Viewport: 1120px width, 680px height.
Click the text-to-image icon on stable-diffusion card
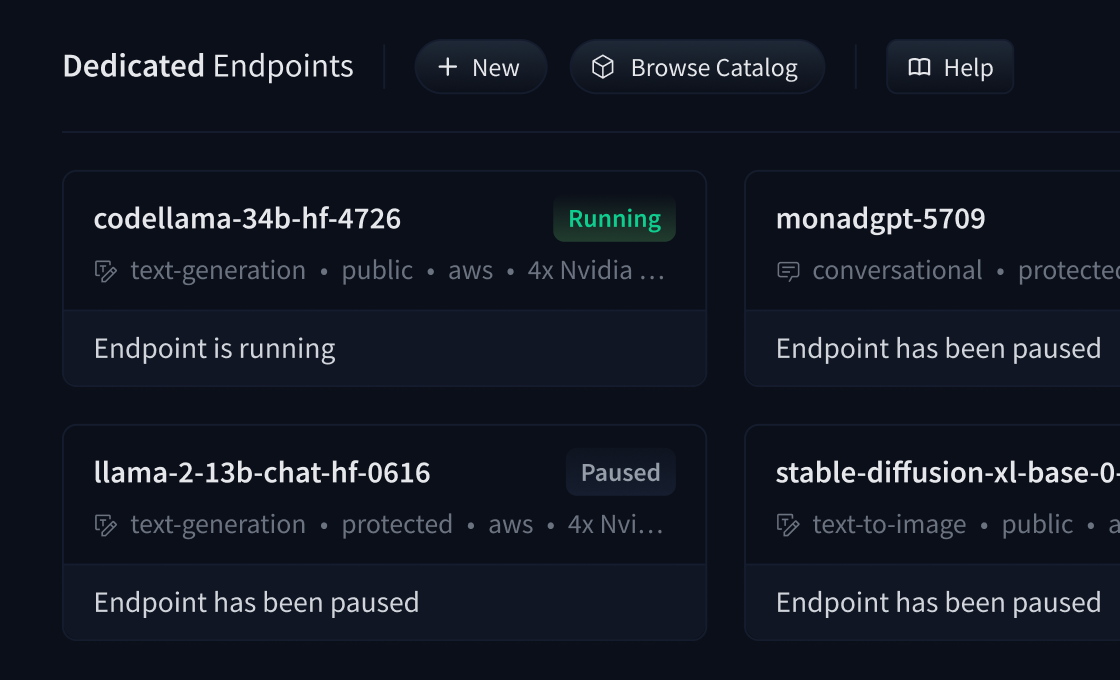click(787, 524)
